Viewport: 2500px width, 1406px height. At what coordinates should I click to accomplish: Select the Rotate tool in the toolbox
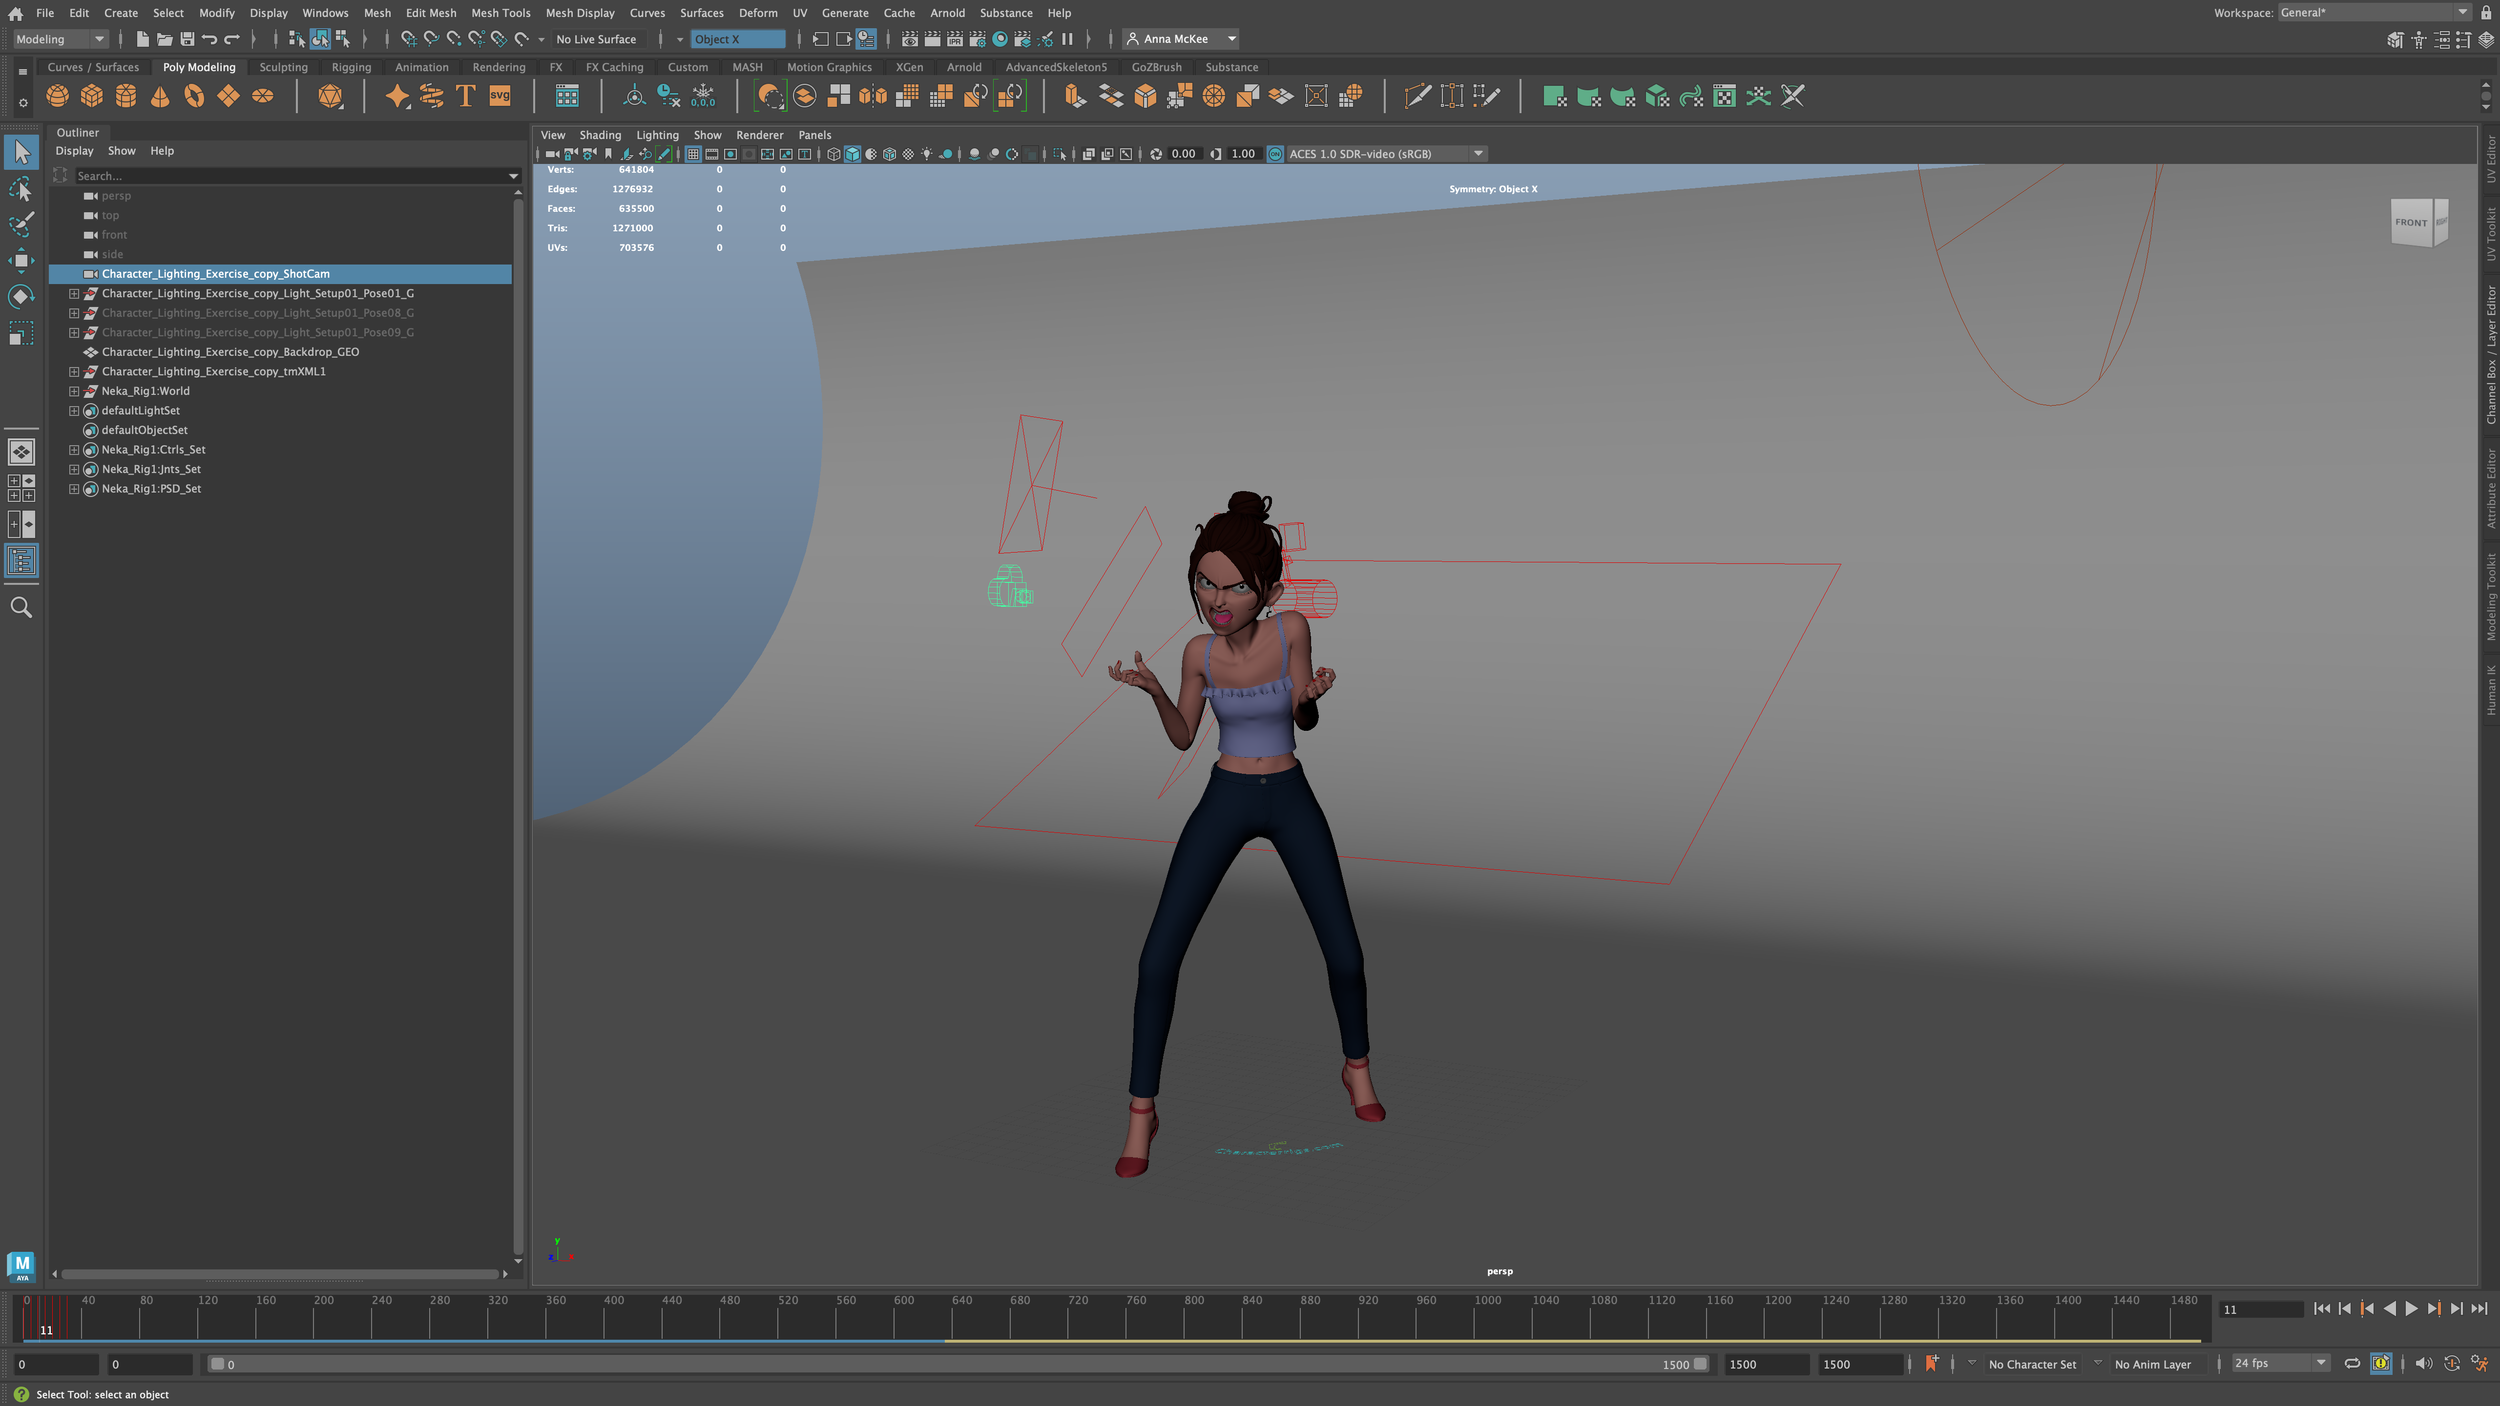coord(21,297)
